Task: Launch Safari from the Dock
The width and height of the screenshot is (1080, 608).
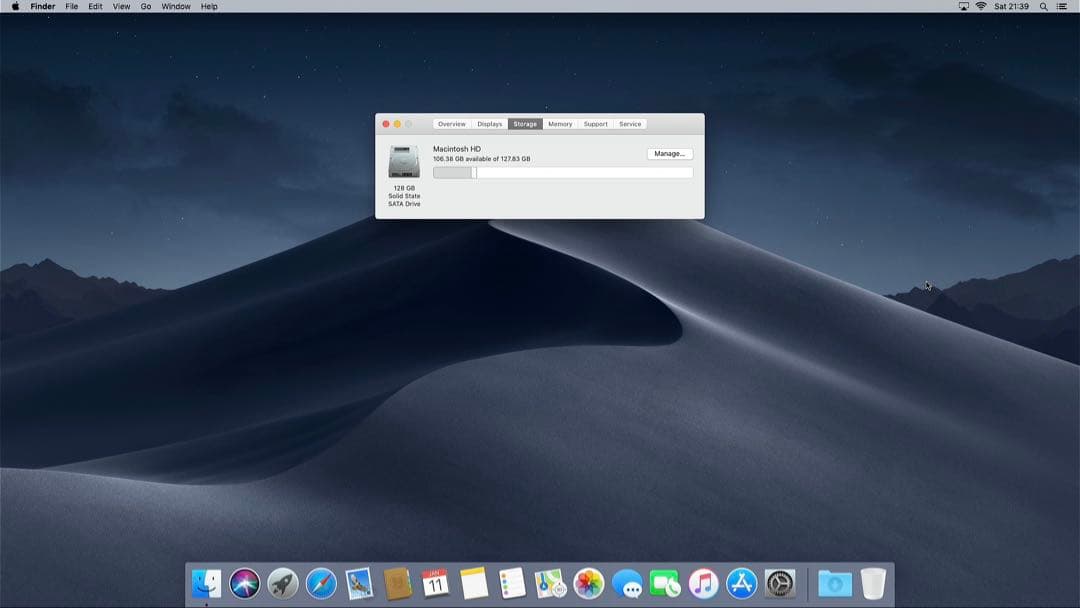Action: [322, 583]
